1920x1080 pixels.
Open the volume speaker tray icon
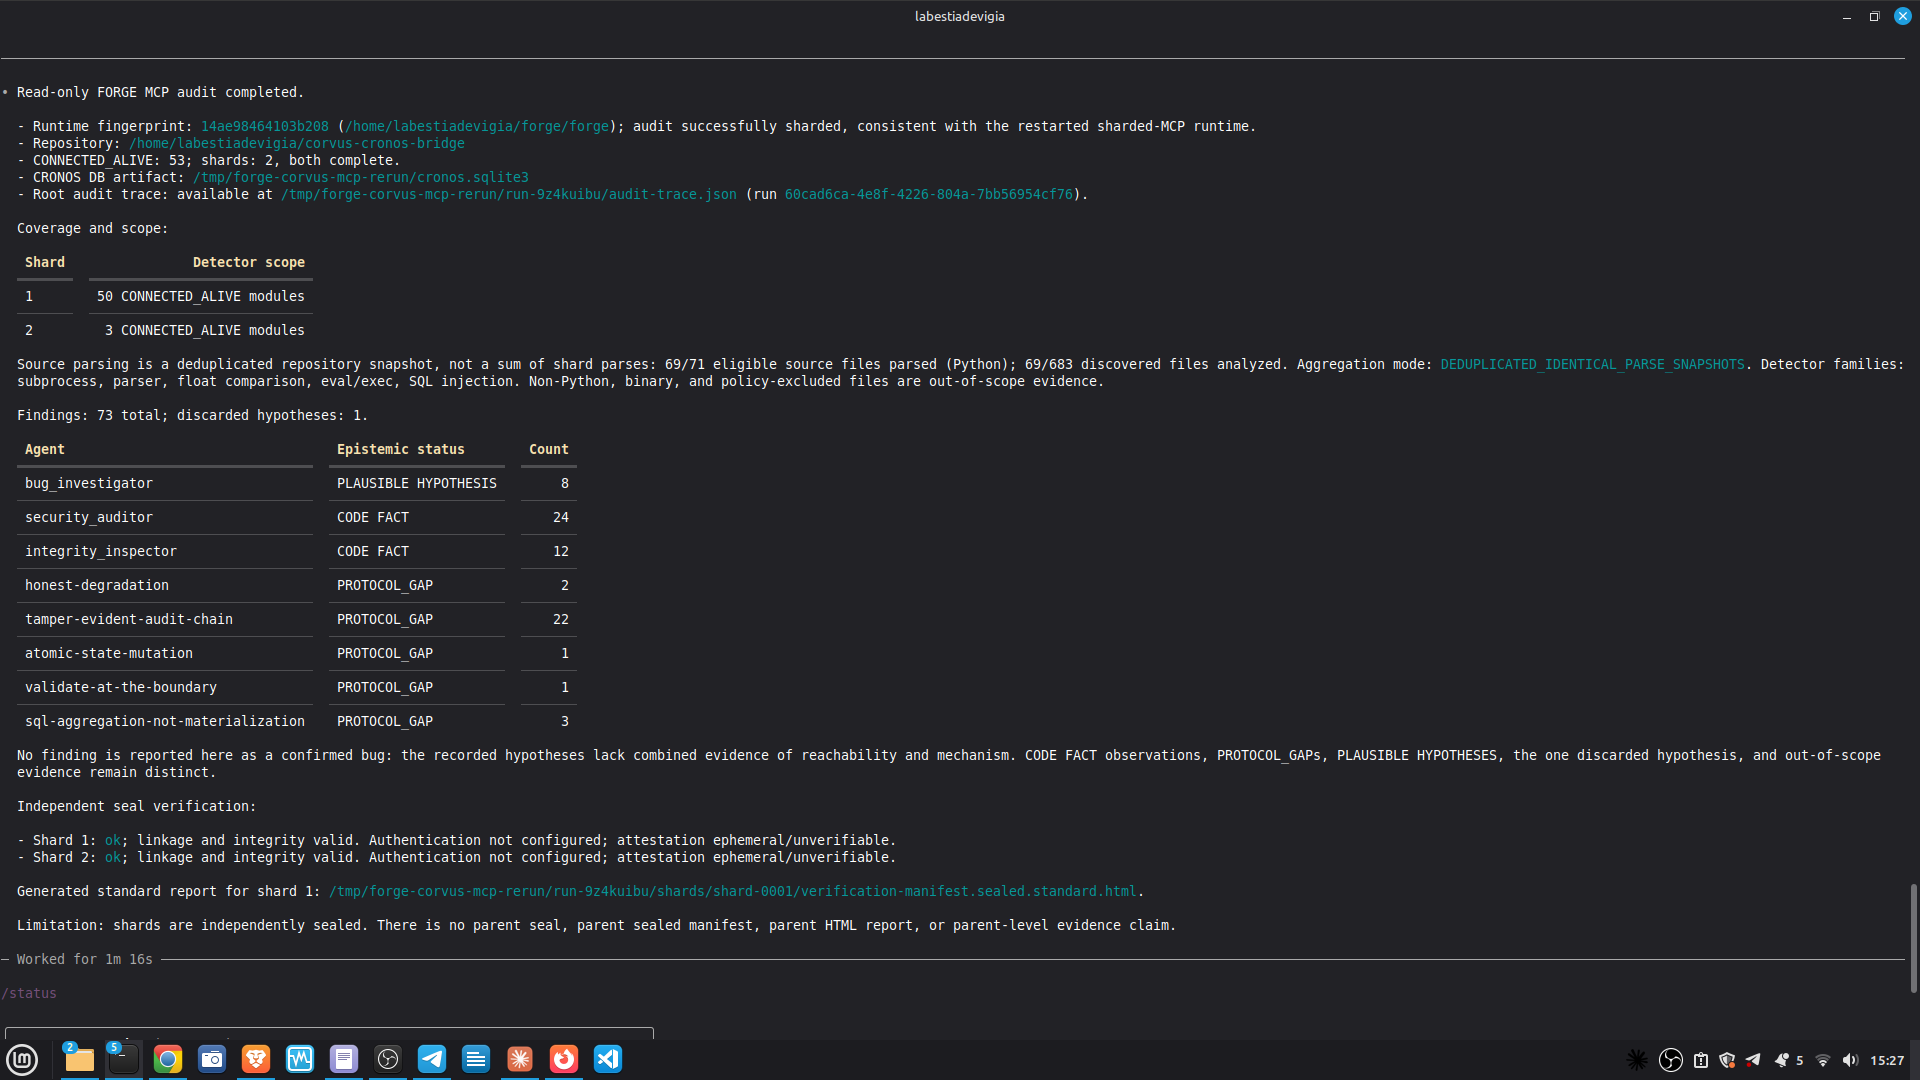coord(1850,1060)
